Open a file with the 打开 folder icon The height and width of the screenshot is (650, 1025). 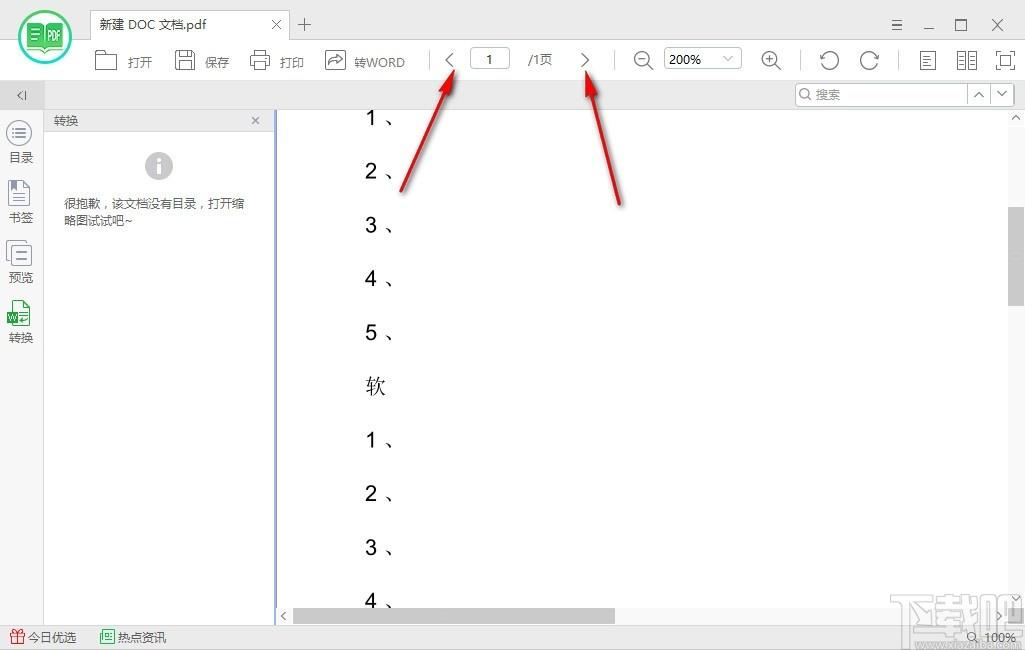tap(105, 60)
